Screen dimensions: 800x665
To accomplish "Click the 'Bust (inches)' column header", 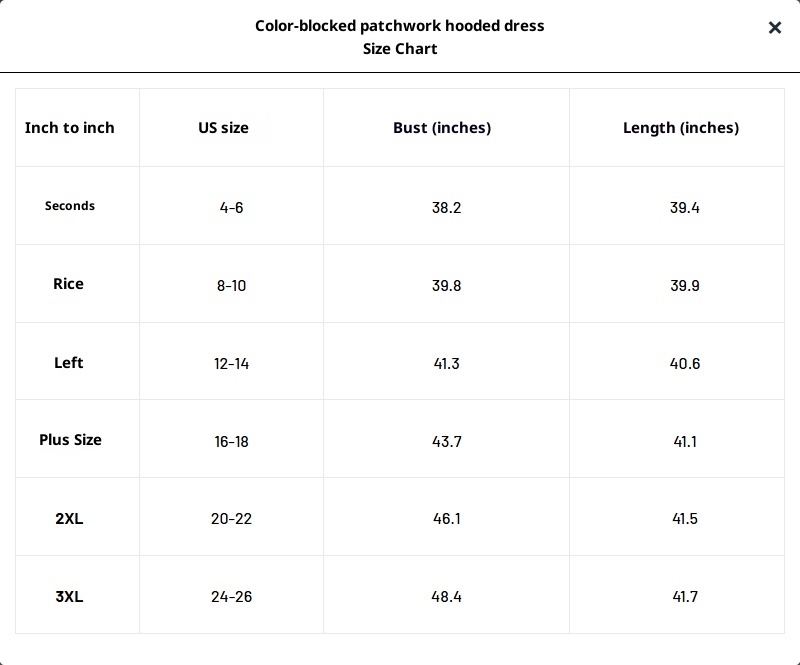I will (x=442, y=128).
